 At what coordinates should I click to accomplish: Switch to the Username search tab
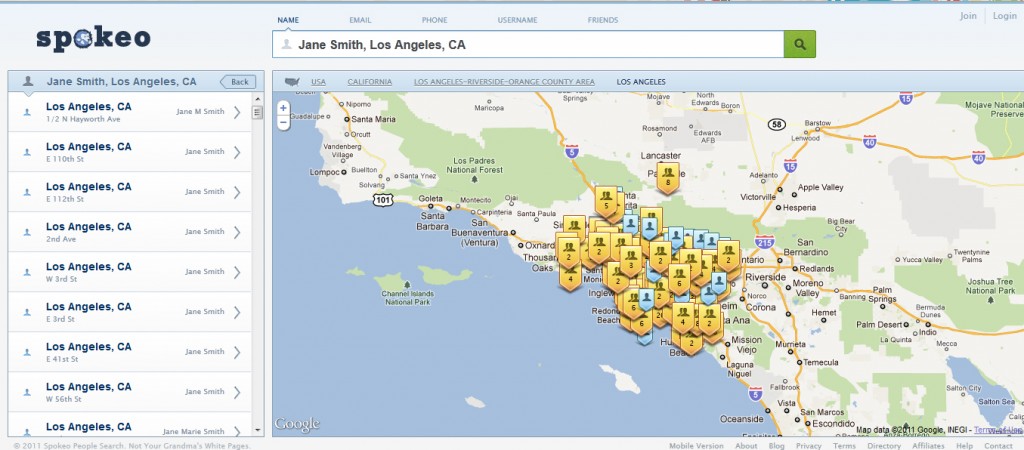[x=517, y=20]
